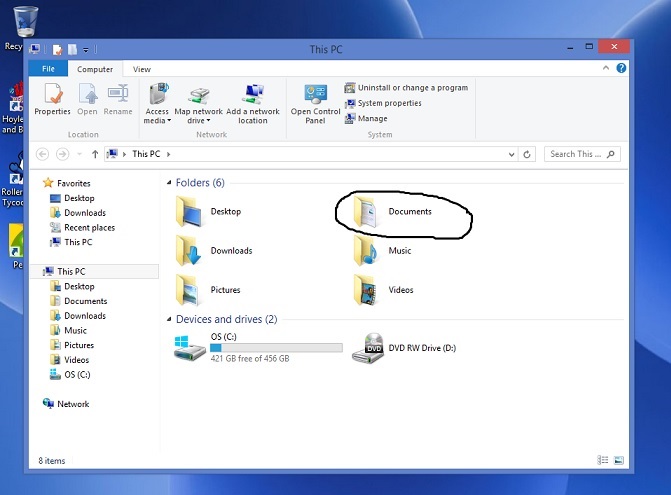Collapse the Devices and drives group
This screenshot has height=495, width=671.
[x=168, y=320]
